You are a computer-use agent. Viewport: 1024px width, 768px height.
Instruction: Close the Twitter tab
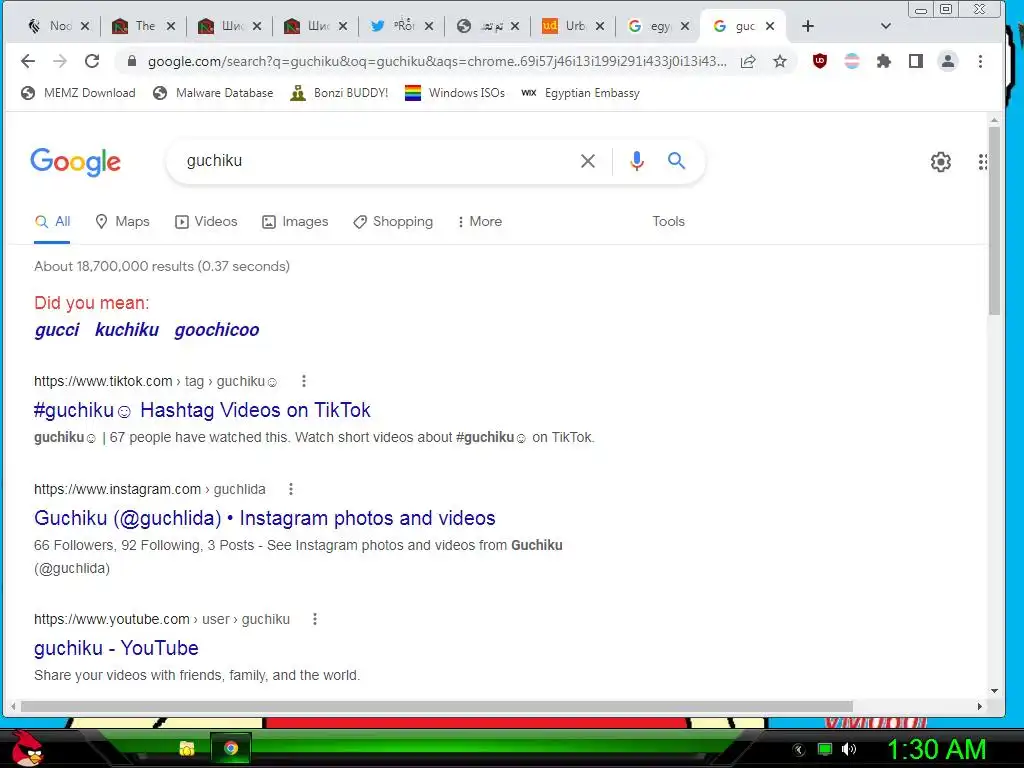tap(429, 26)
